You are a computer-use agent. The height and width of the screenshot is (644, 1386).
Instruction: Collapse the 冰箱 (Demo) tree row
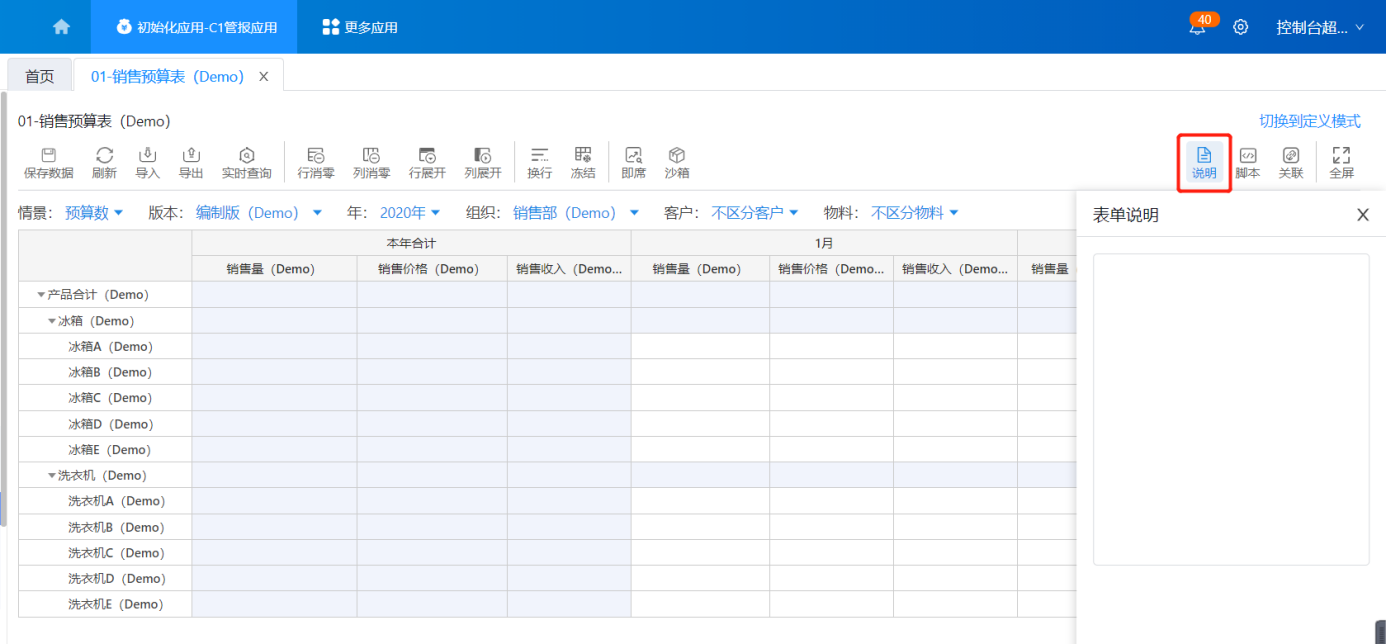pyautogui.click(x=52, y=321)
